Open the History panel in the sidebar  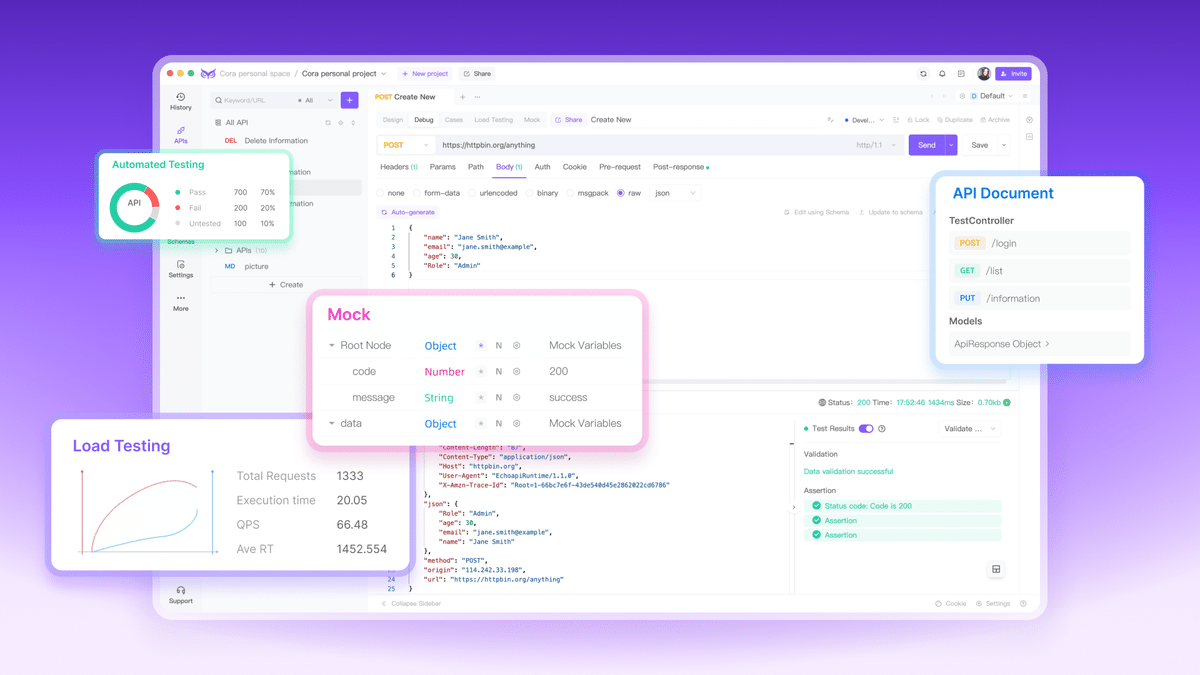[x=180, y=99]
